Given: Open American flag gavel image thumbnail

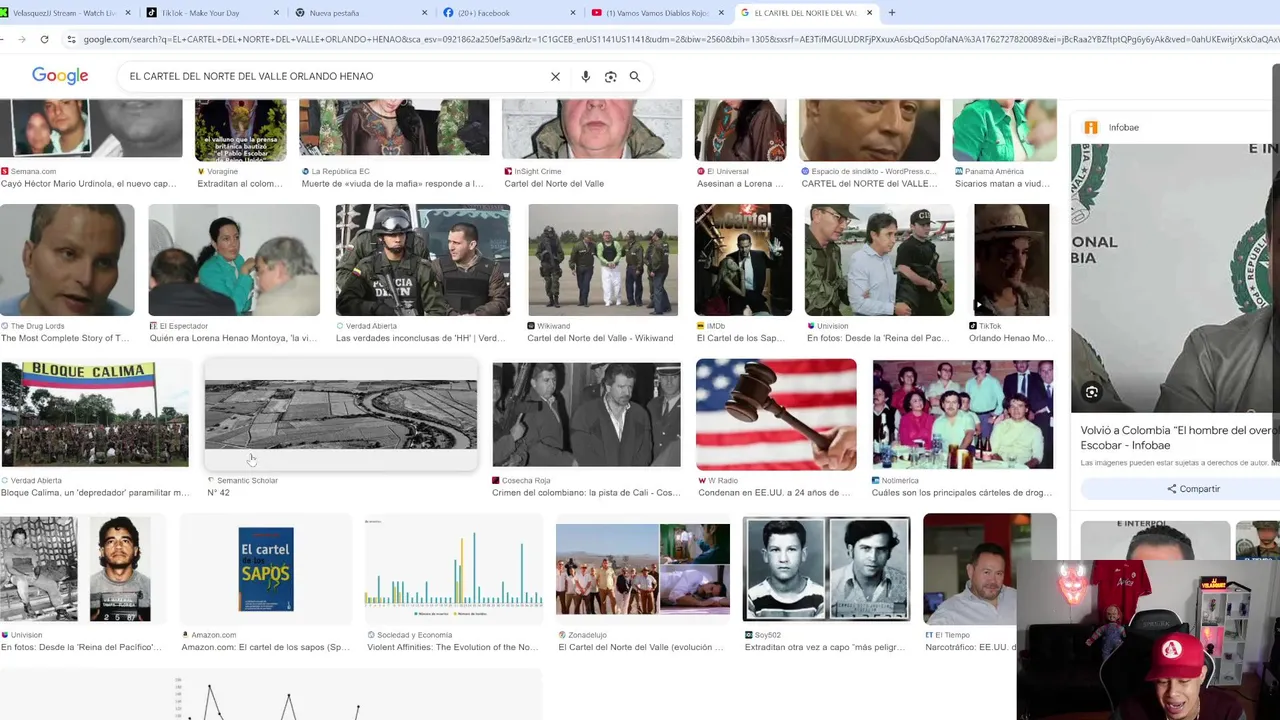Looking at the screenshot, I should coord(776,414).
